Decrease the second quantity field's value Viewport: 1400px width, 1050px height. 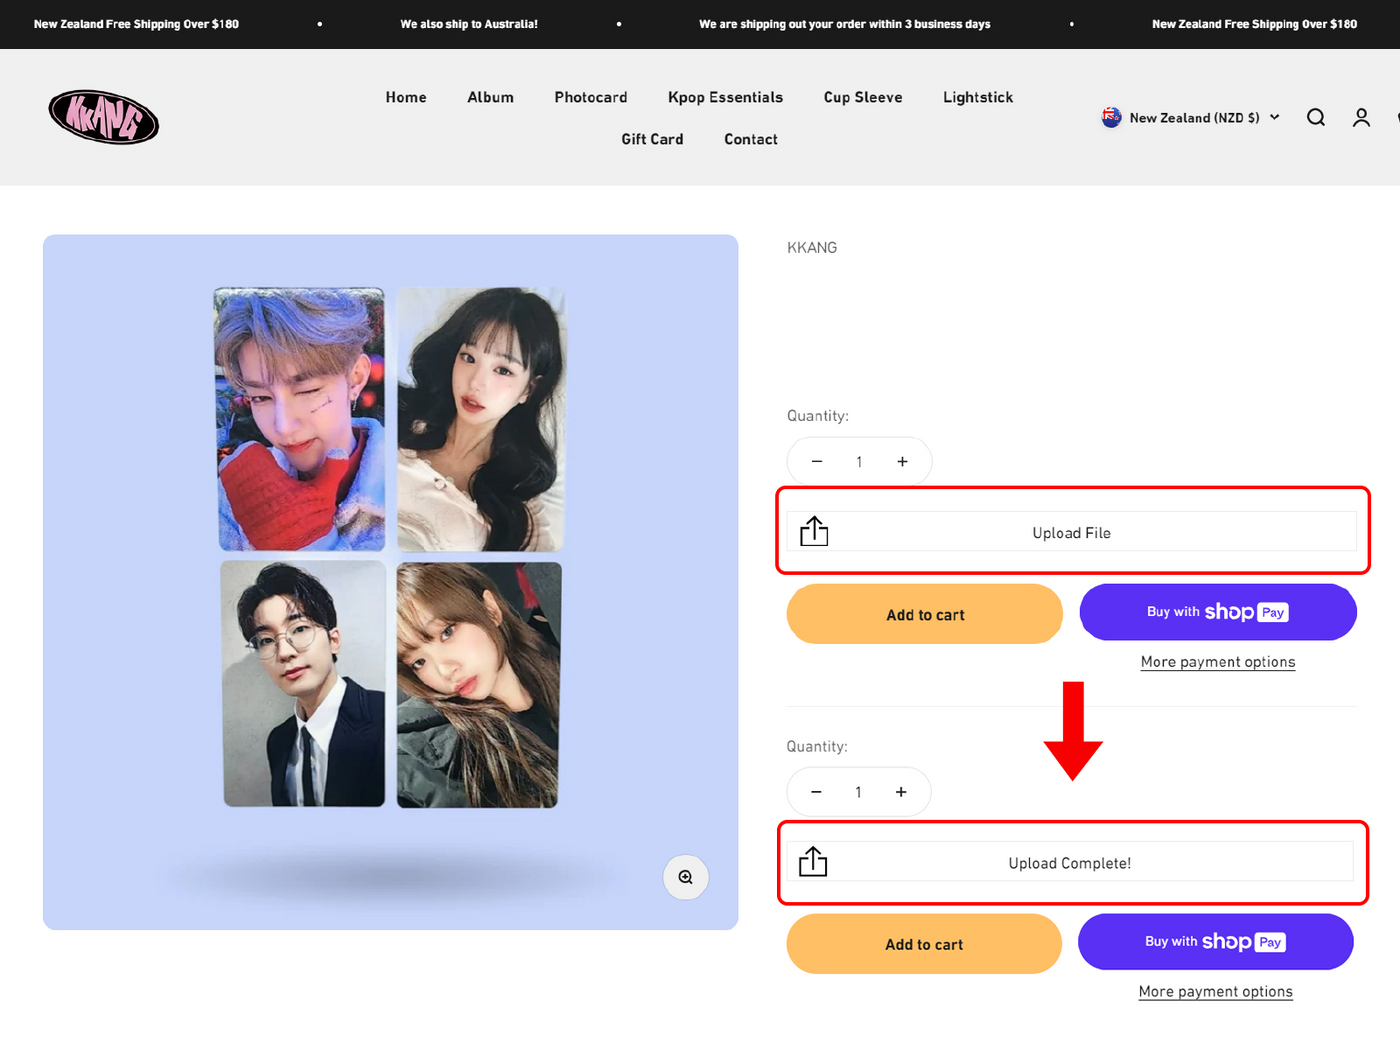click(816, 791)
